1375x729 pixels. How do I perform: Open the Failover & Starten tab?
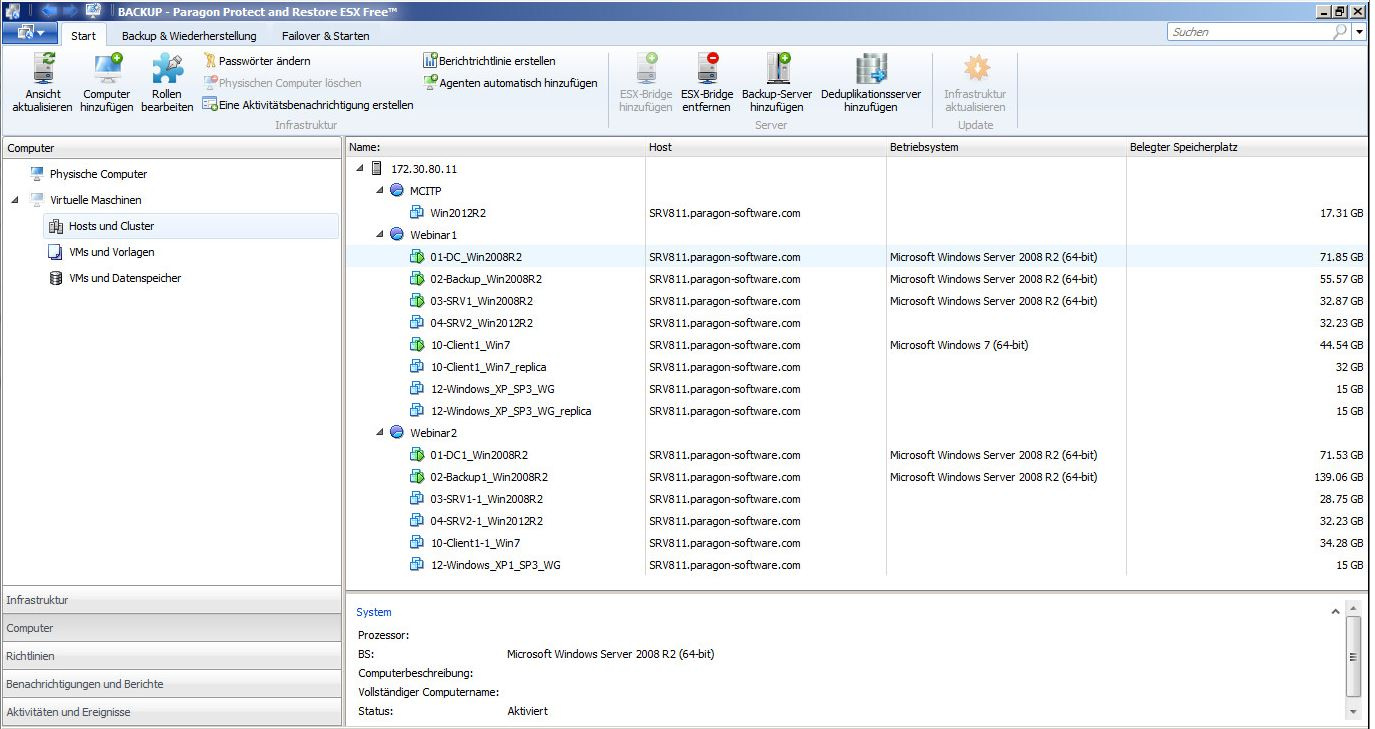click(x=325, y=36)
